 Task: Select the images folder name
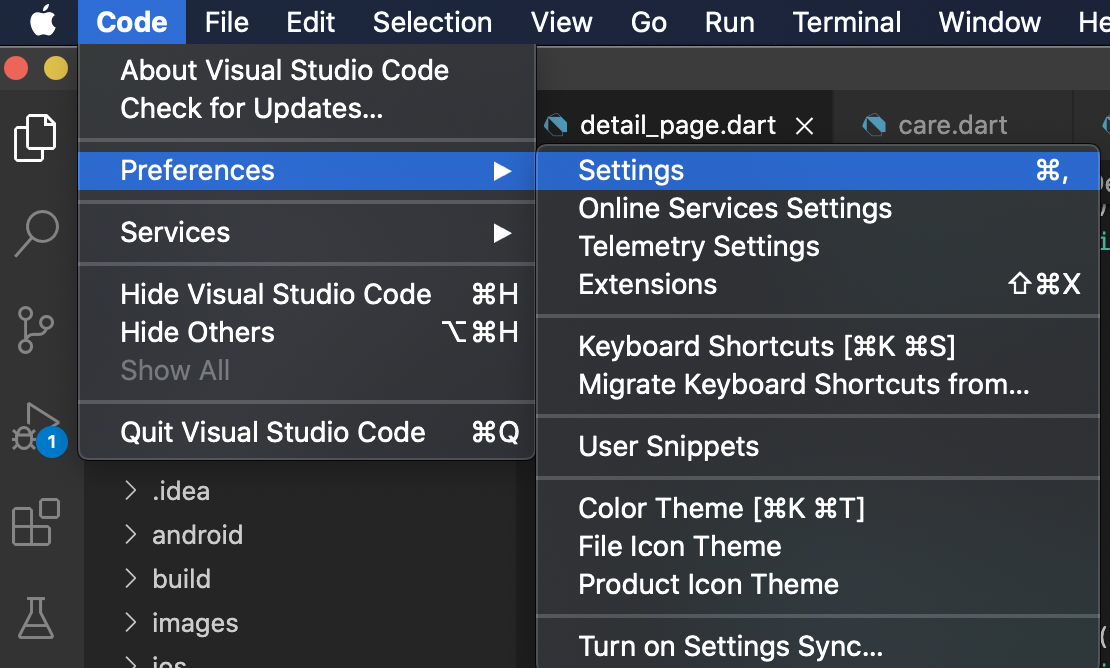195,623
